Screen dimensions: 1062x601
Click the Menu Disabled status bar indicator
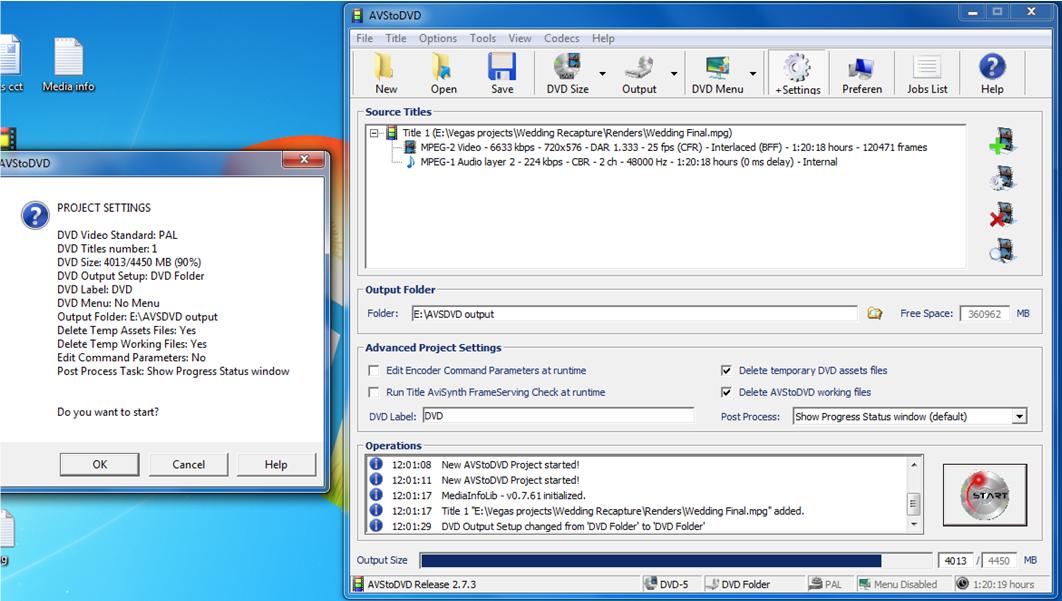[898, 584]
